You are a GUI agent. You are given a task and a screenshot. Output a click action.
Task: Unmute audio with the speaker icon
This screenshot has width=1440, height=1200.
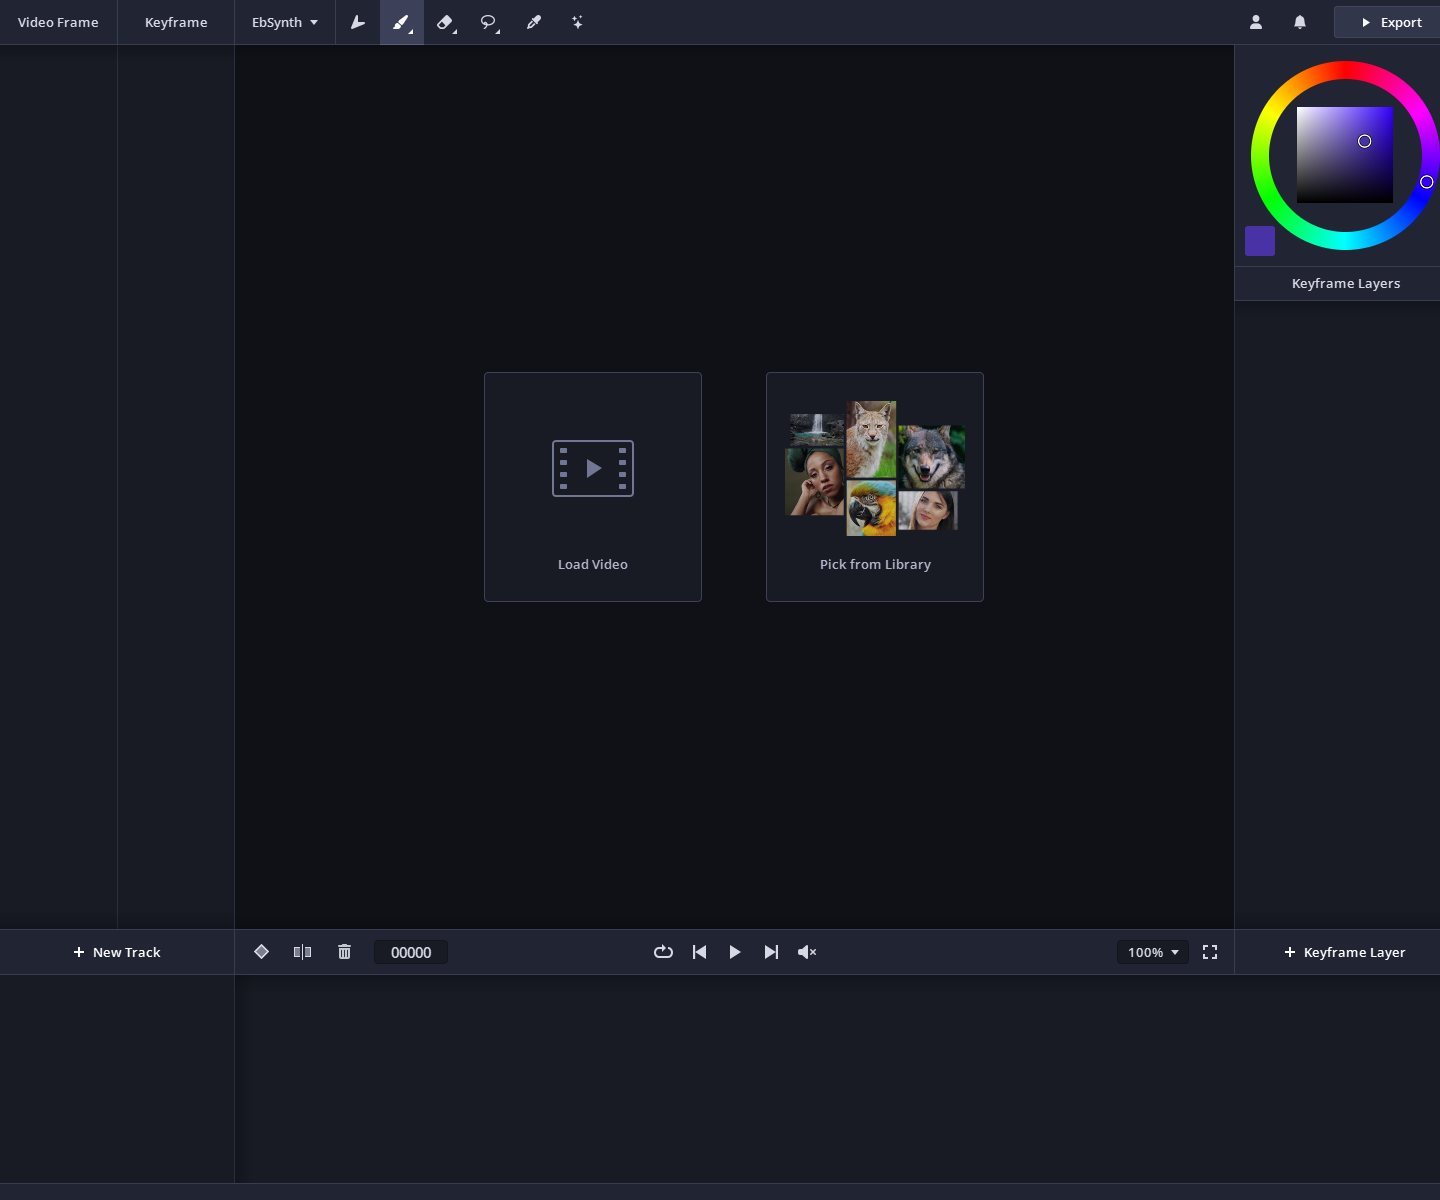coord(807,952)
